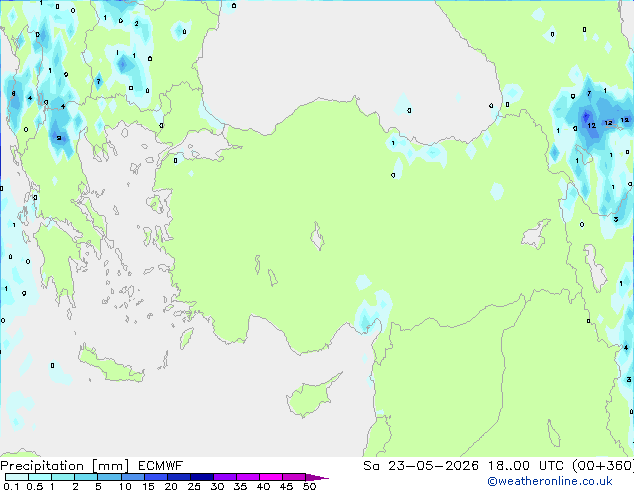Select legend swatch between 0.5 and 1
This screenshot has height=490, width=634.
(x=40, y=477)
